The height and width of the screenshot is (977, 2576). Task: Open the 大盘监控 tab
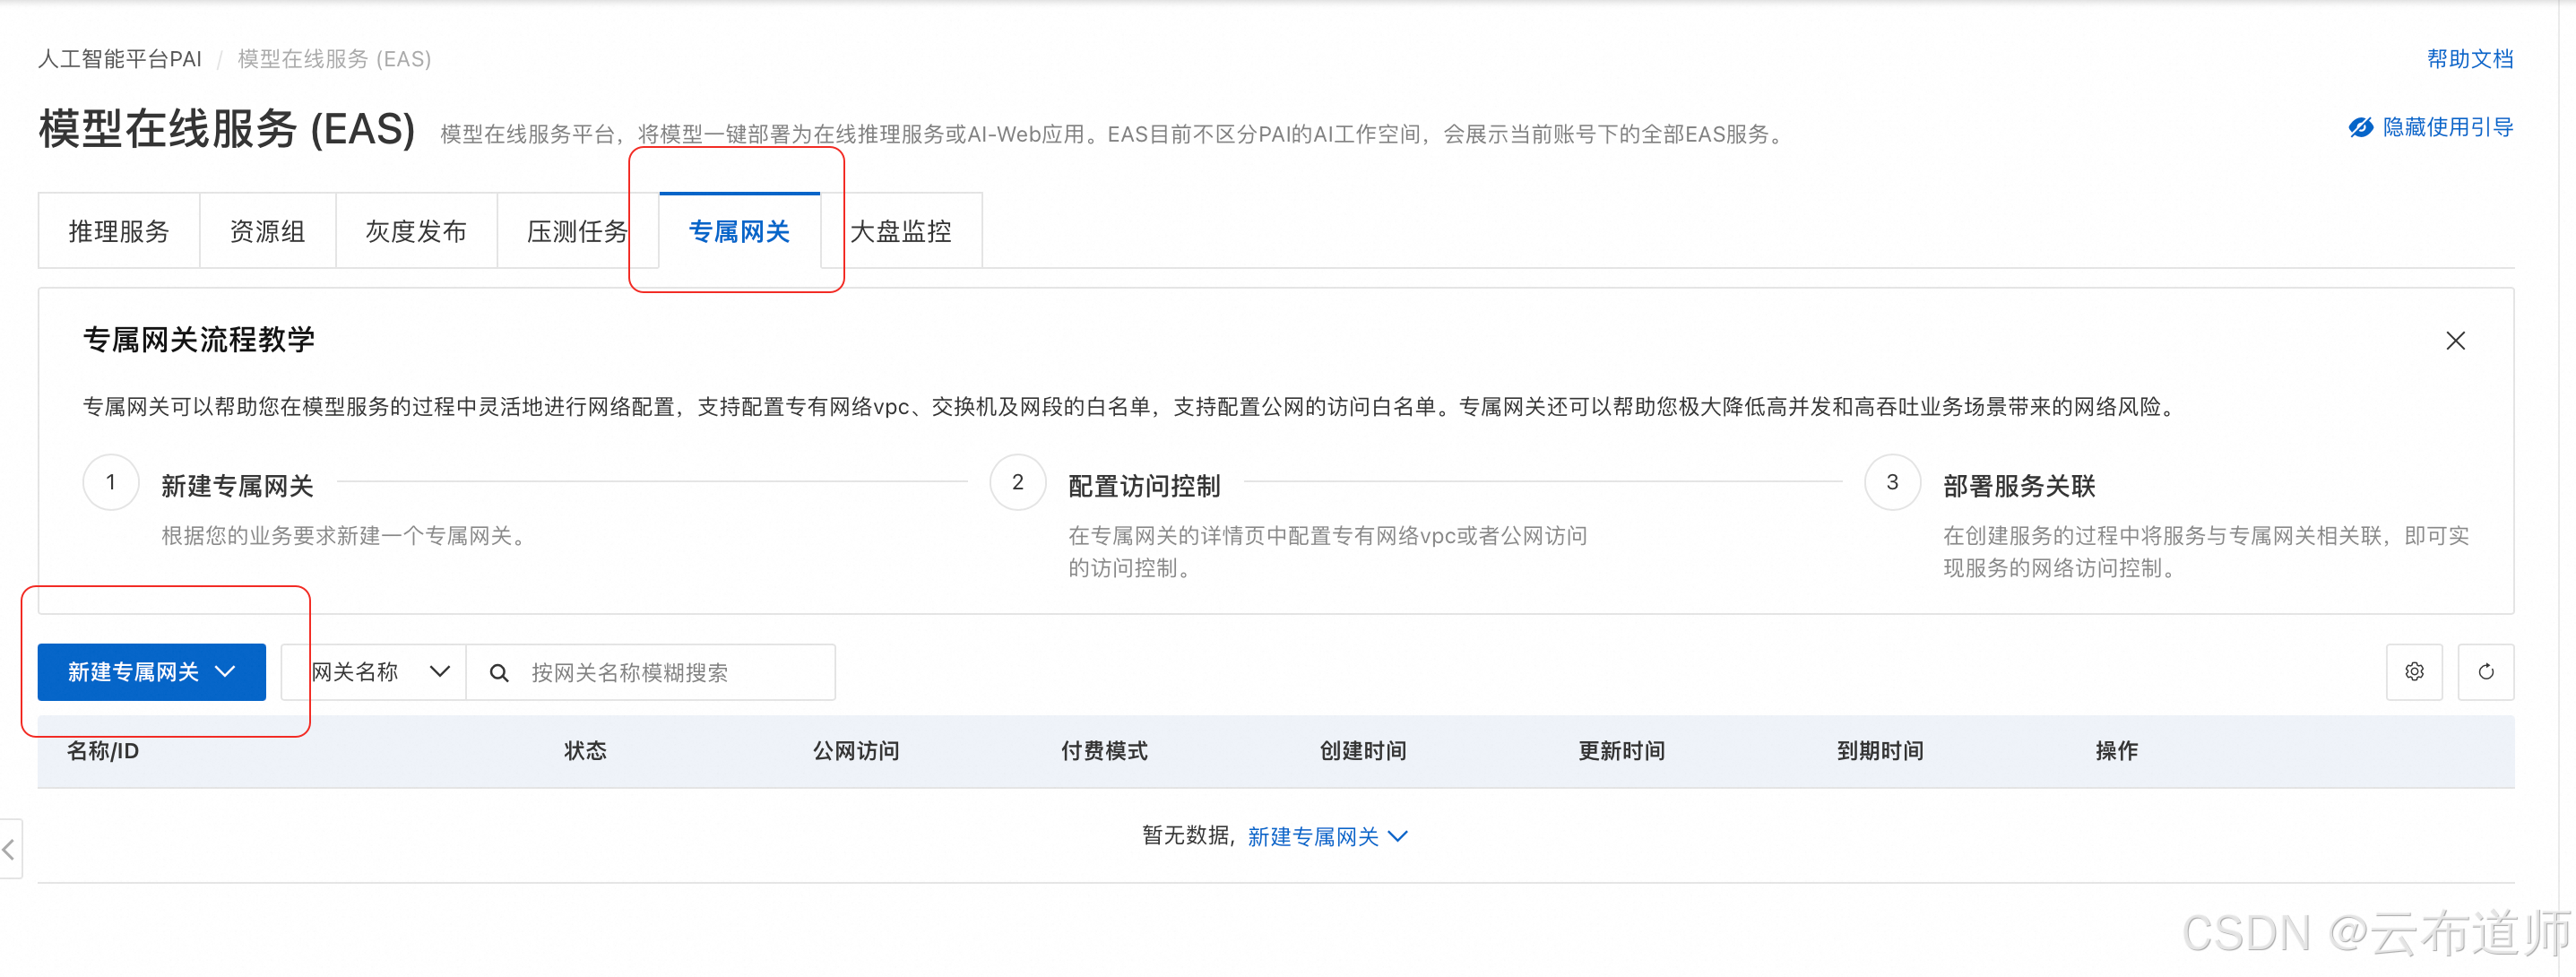901,232
